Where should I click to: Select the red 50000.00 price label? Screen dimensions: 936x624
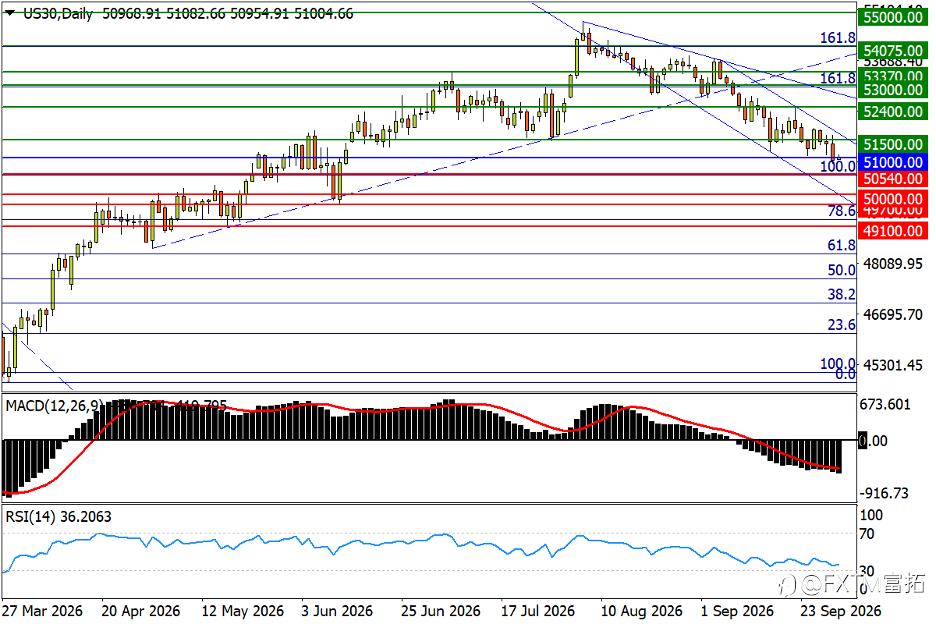pyautogui.click(x=893, y=199)
